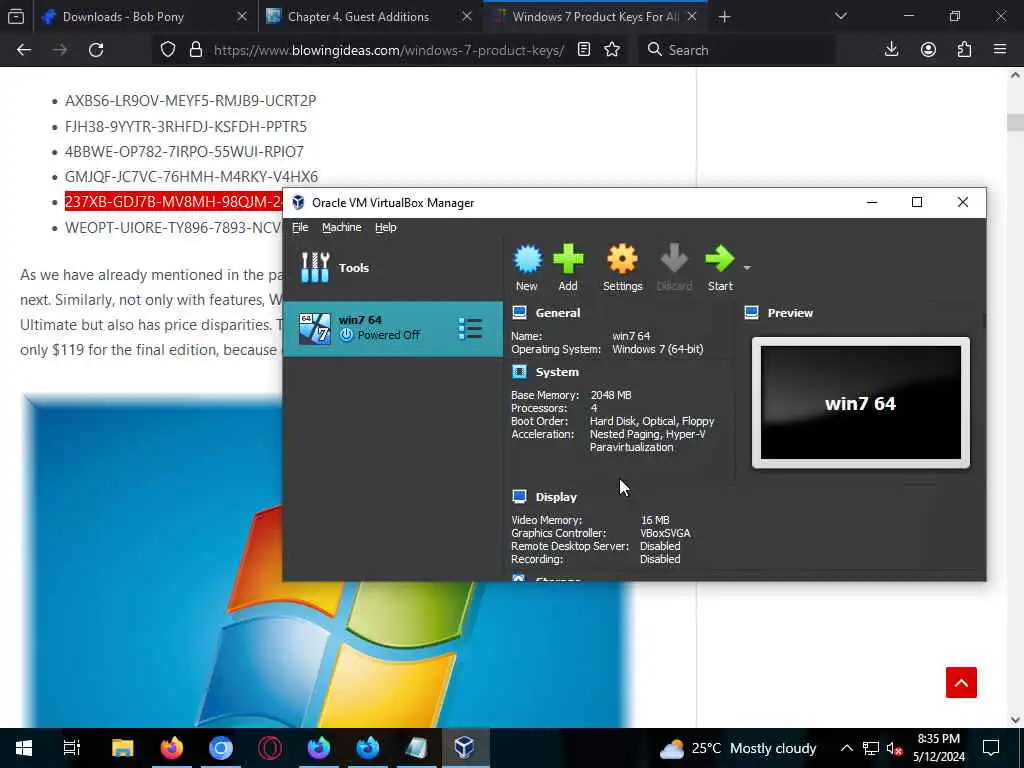1024x768 pixels.
Task: Close the Downloads - Bob Pony tab
Action: (x=242, y=17)
